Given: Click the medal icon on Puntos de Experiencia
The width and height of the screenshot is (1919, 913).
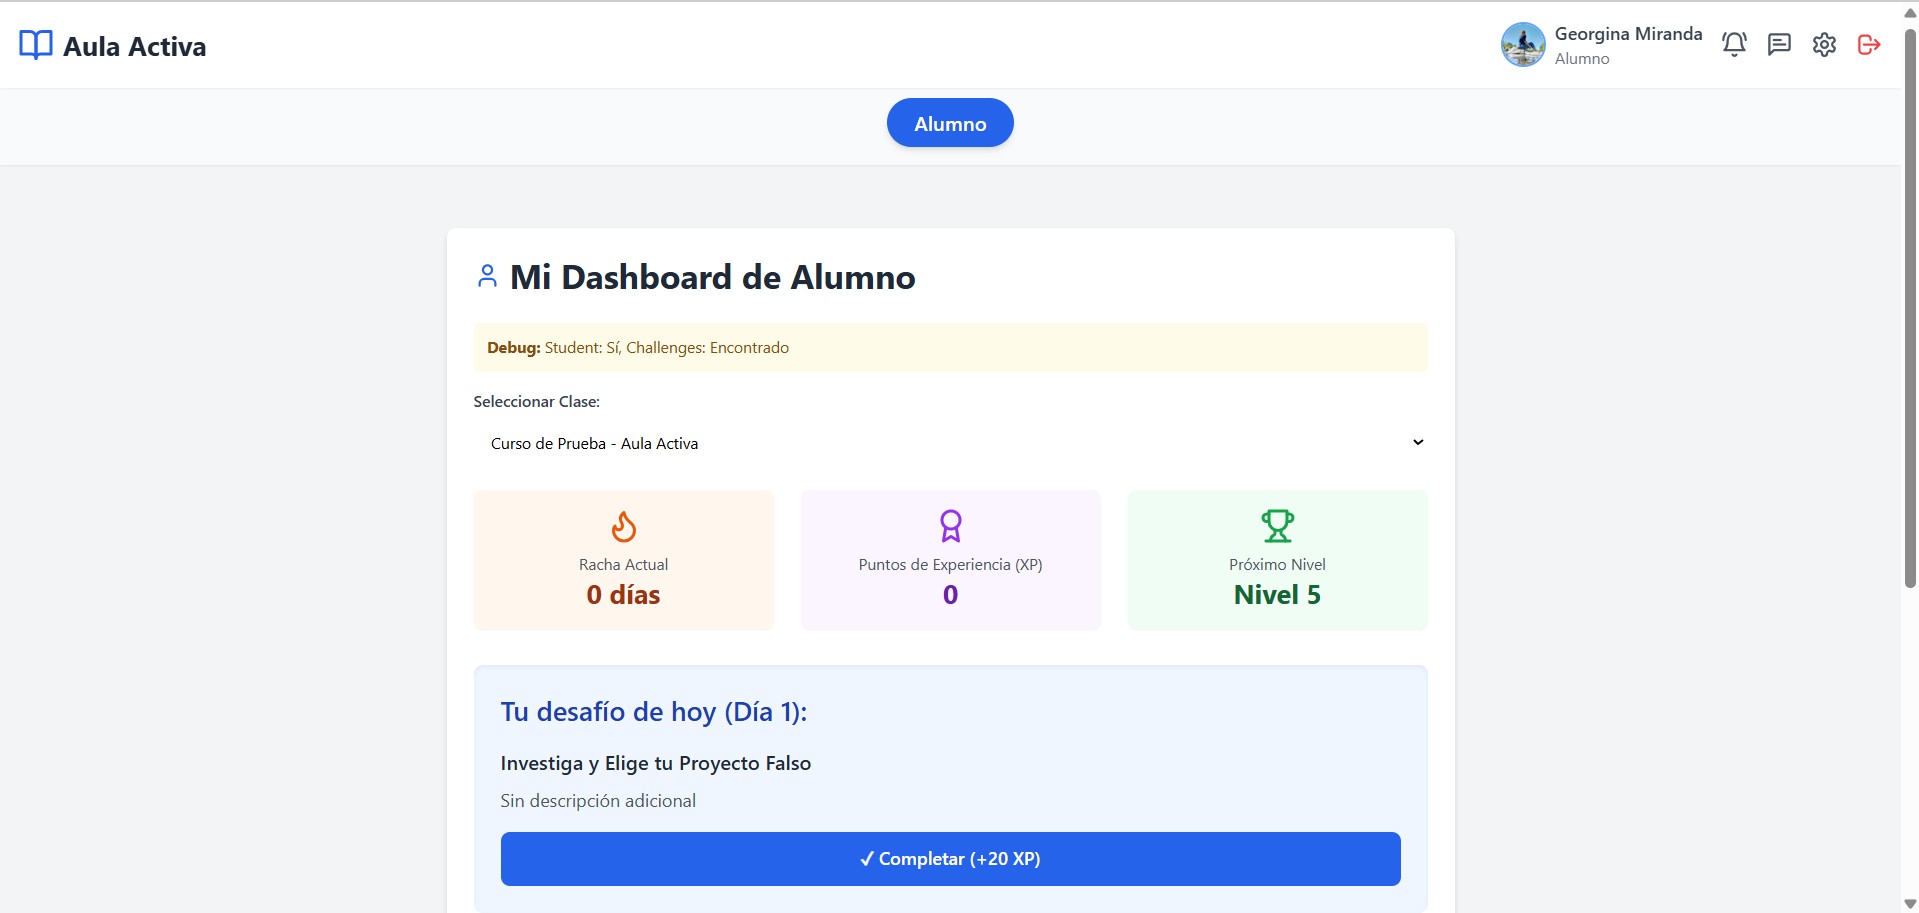Looking at the screenshot, I should (950, 526).
